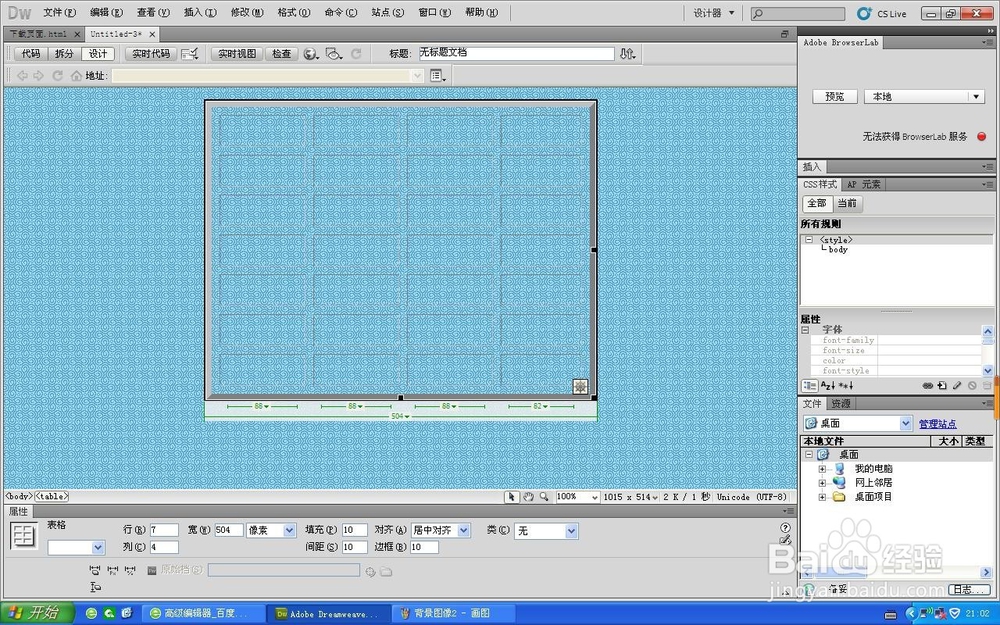Toggle Live View button

tap(237, 54)
